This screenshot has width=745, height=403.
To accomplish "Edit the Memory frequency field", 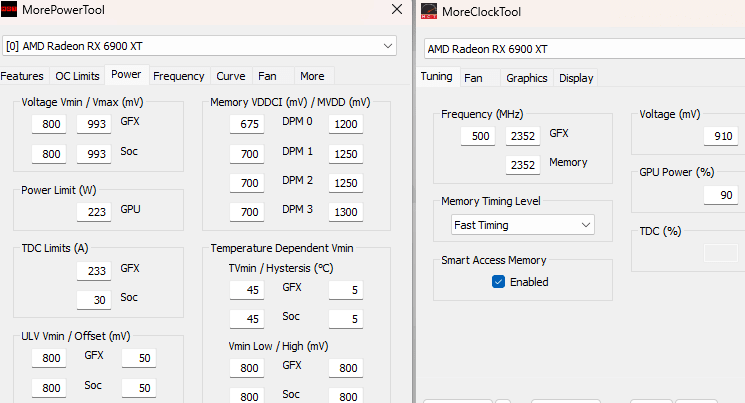I will (523, 165).
